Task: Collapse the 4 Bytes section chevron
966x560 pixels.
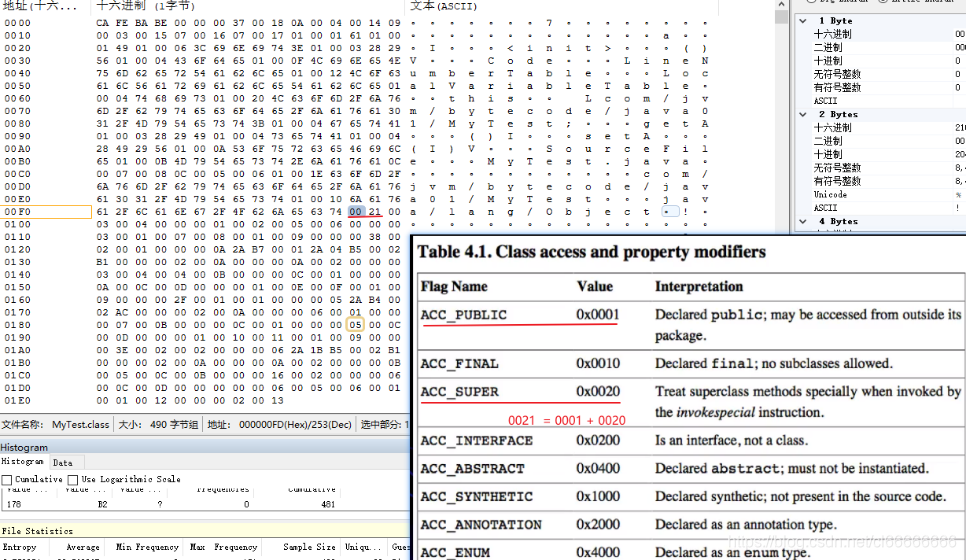Action: click(803, 221)
